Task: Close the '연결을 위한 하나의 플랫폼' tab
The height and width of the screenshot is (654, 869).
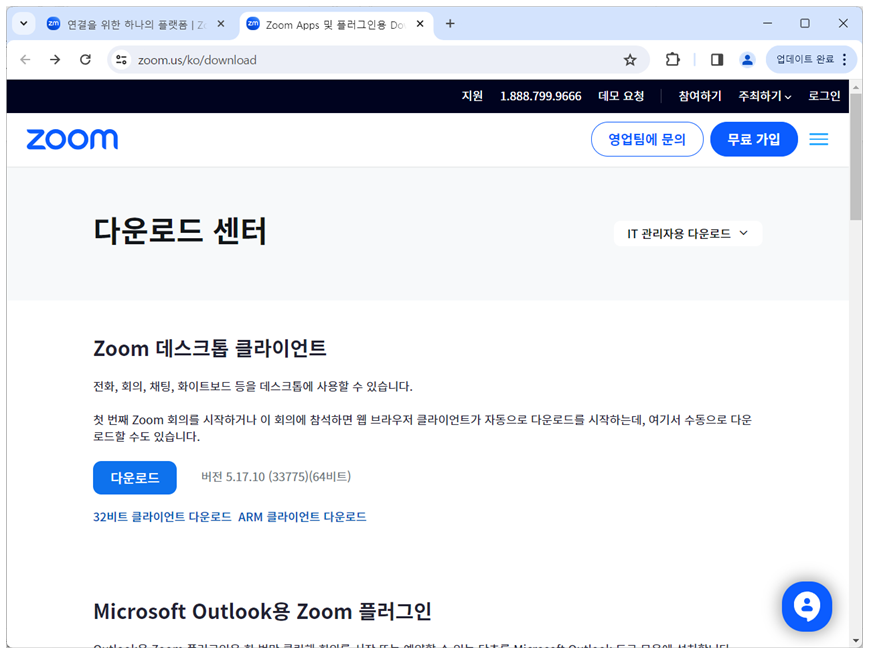Action: [221, 24]
